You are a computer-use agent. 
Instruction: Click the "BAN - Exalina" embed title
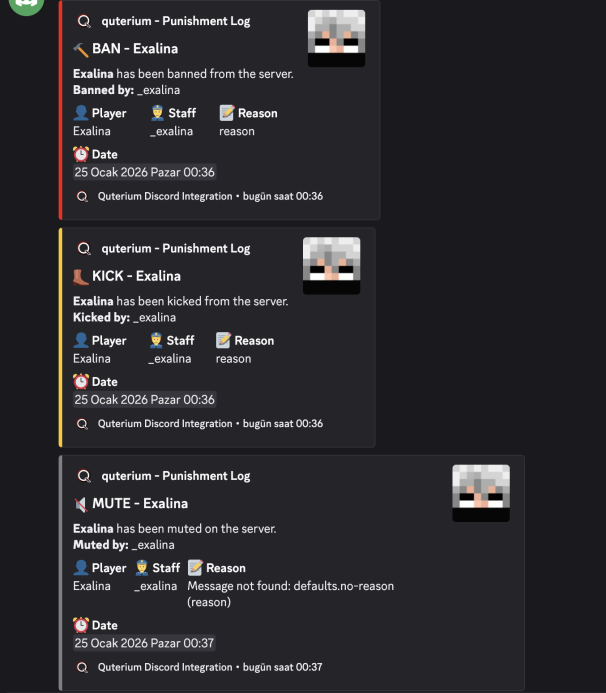click(135, 49)
